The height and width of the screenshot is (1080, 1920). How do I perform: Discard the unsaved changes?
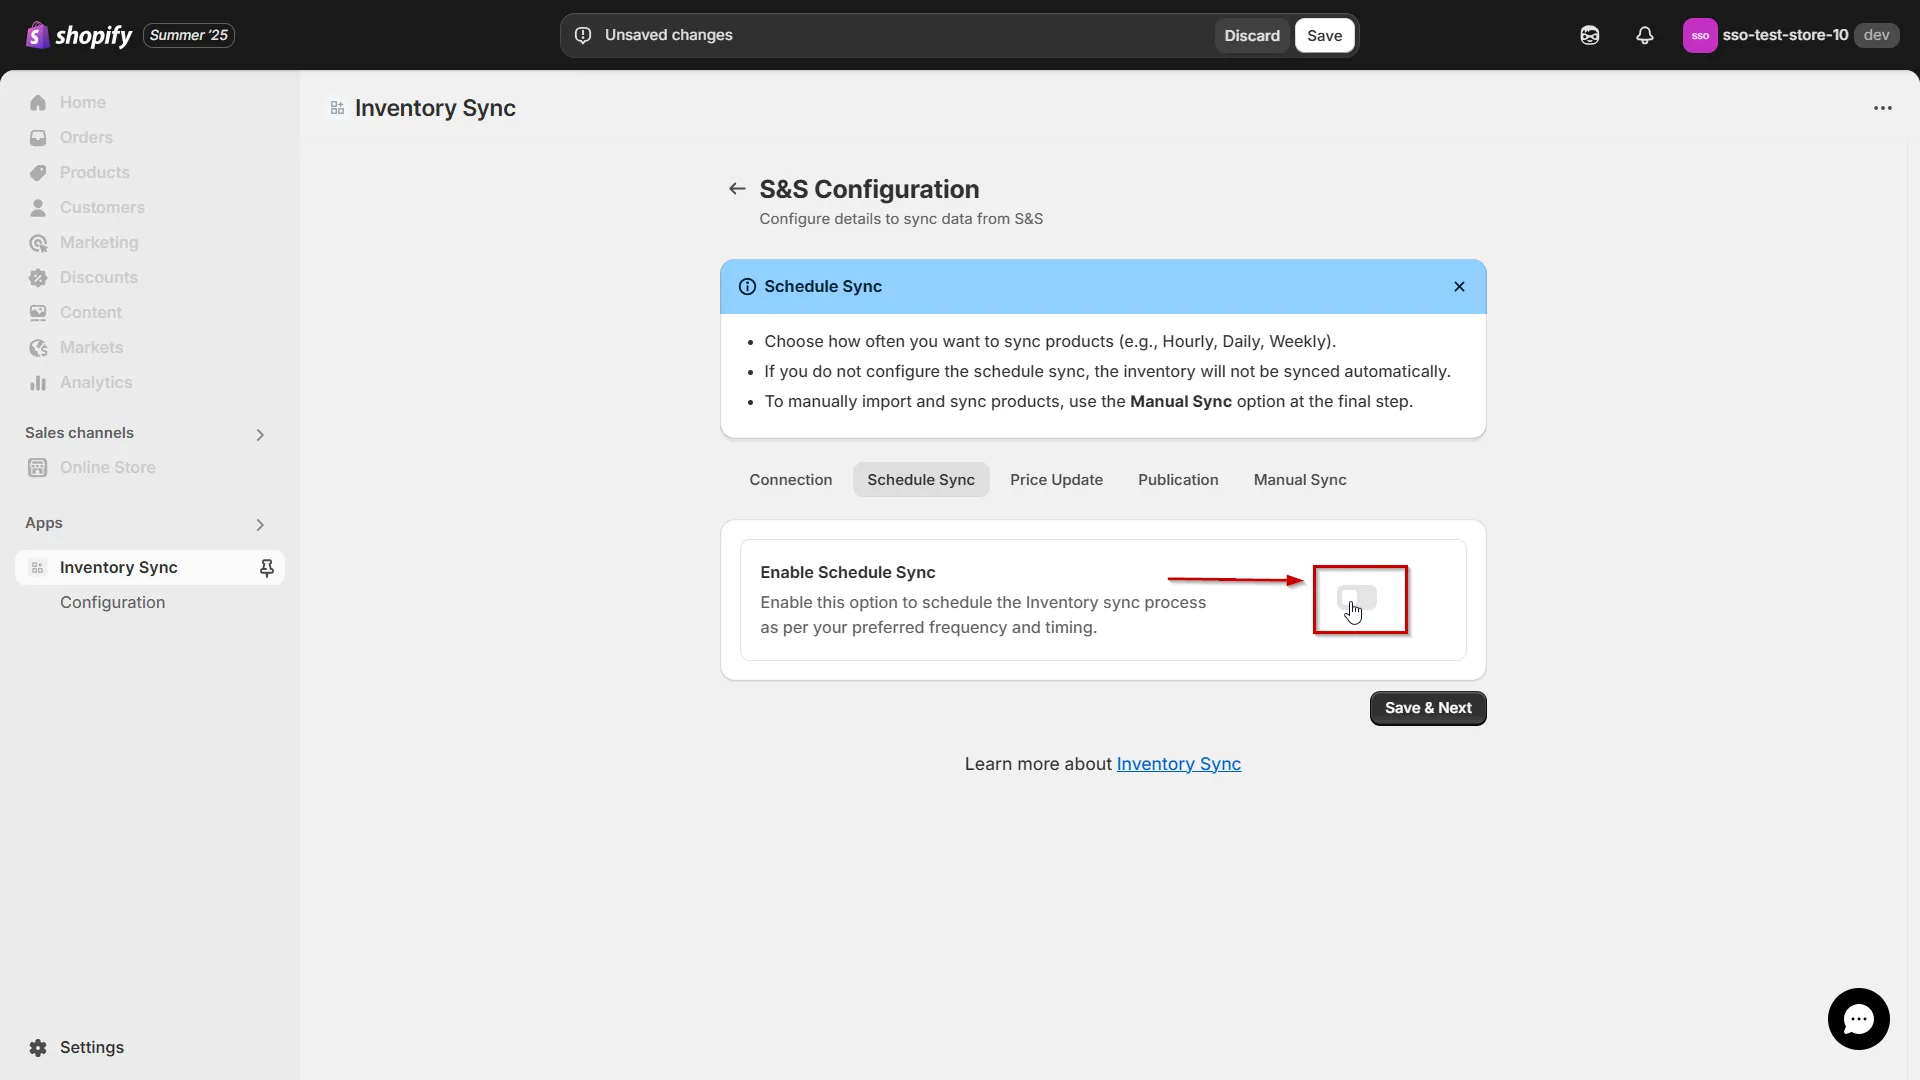1252,36
